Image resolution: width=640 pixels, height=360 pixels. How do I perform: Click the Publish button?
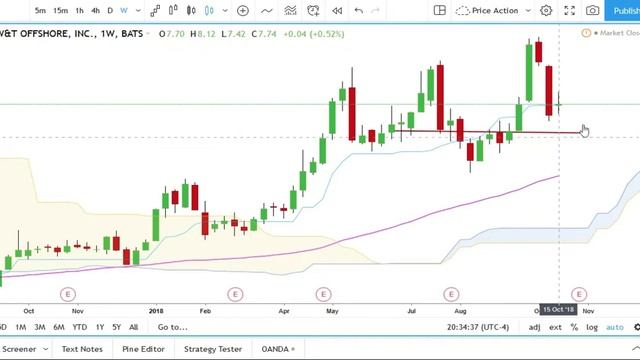tap(622, 11)
